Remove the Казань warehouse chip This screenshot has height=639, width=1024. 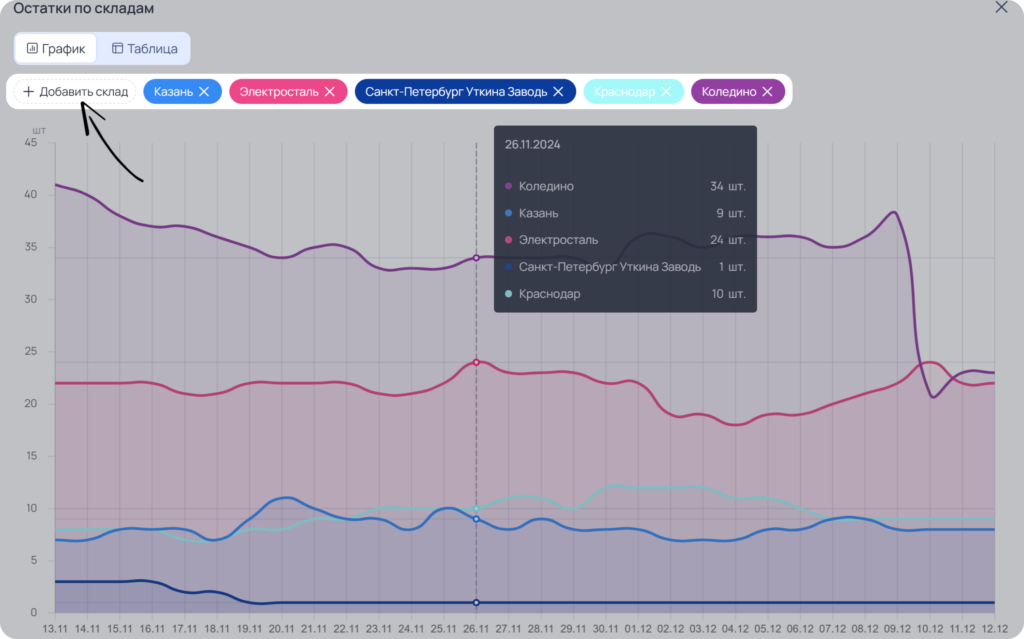coord(204,91)
